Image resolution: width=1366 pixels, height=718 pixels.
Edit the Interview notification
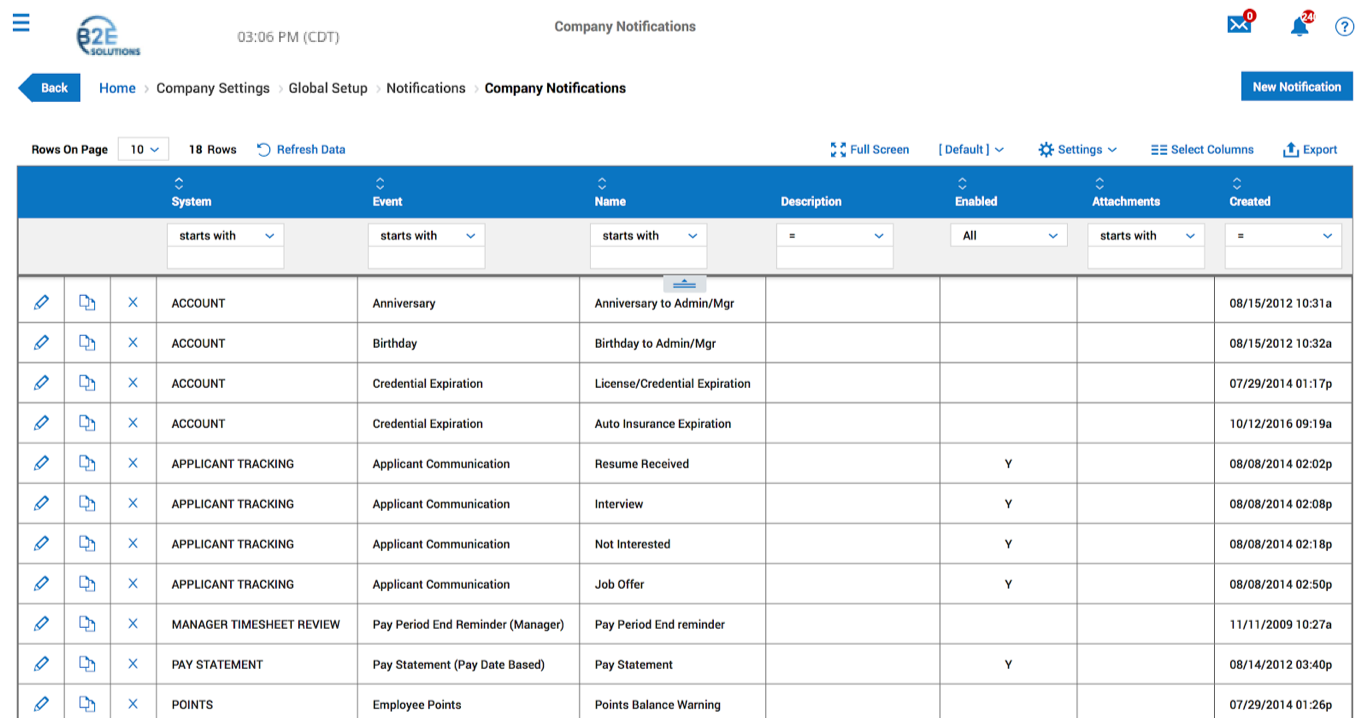41,503
